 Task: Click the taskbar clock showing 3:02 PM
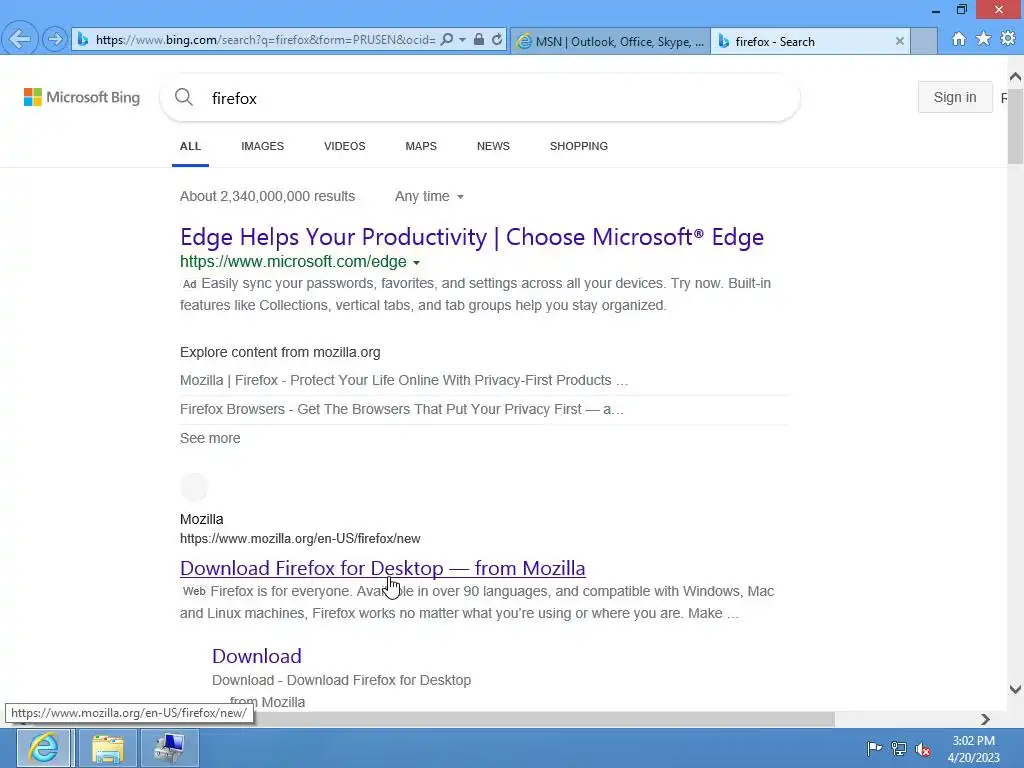[973, 749]
